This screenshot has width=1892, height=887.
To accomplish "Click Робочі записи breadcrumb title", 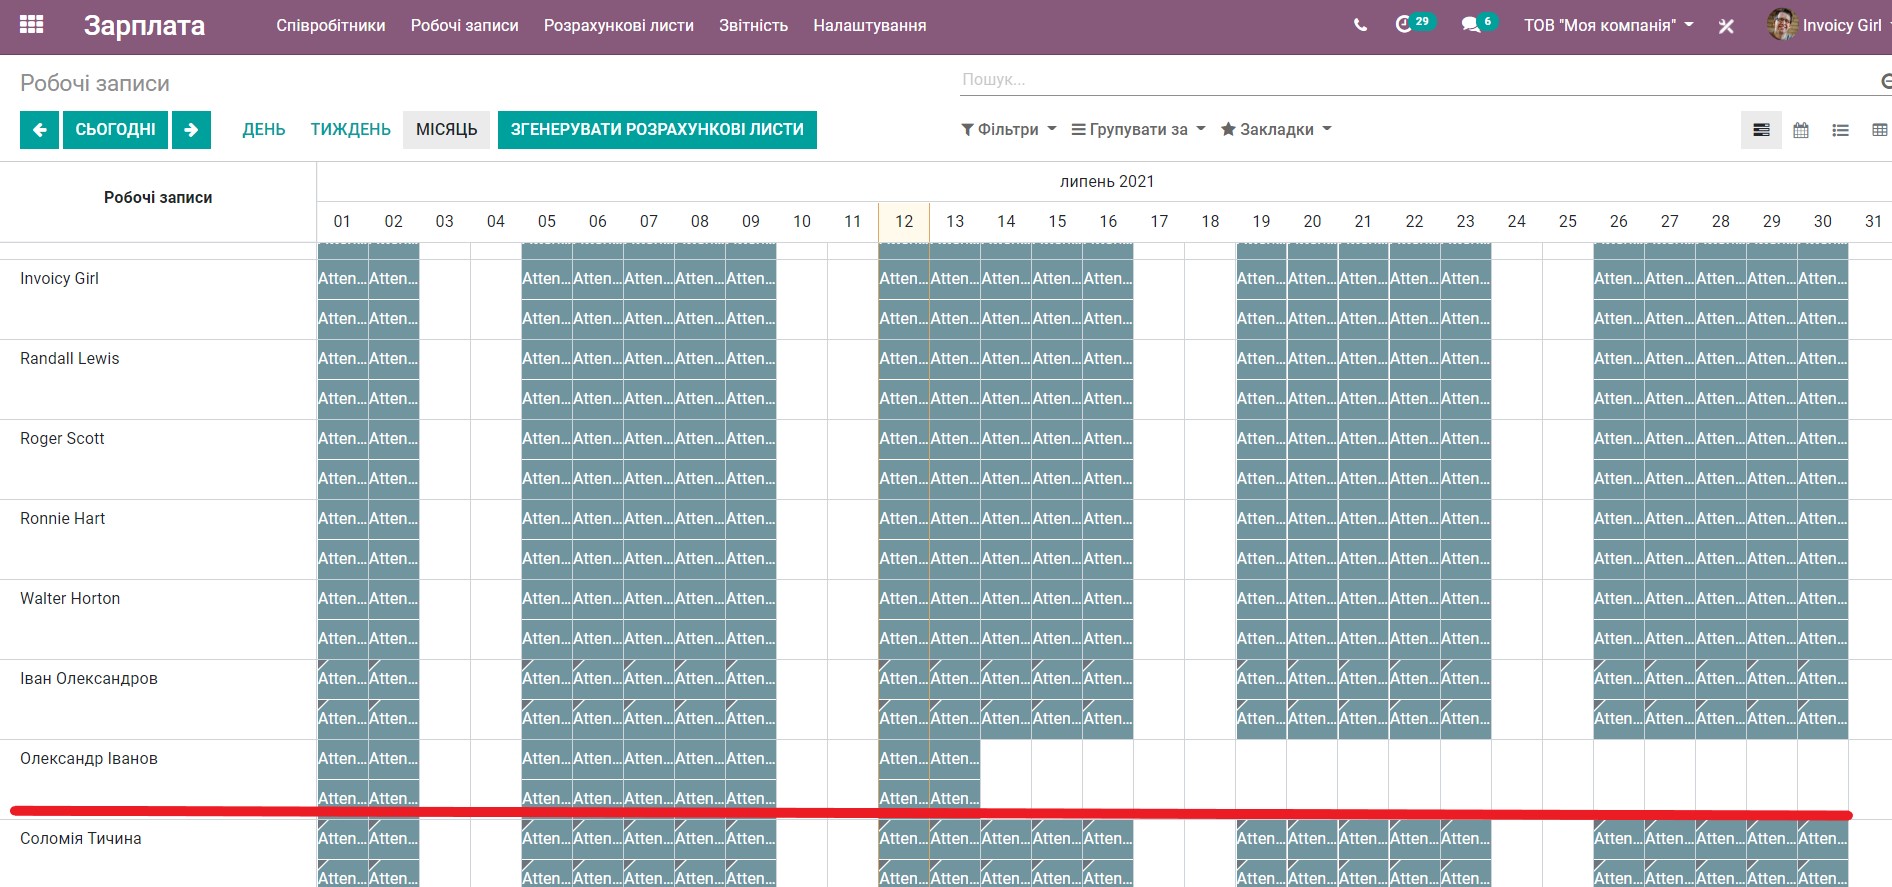I will point(95,83).
